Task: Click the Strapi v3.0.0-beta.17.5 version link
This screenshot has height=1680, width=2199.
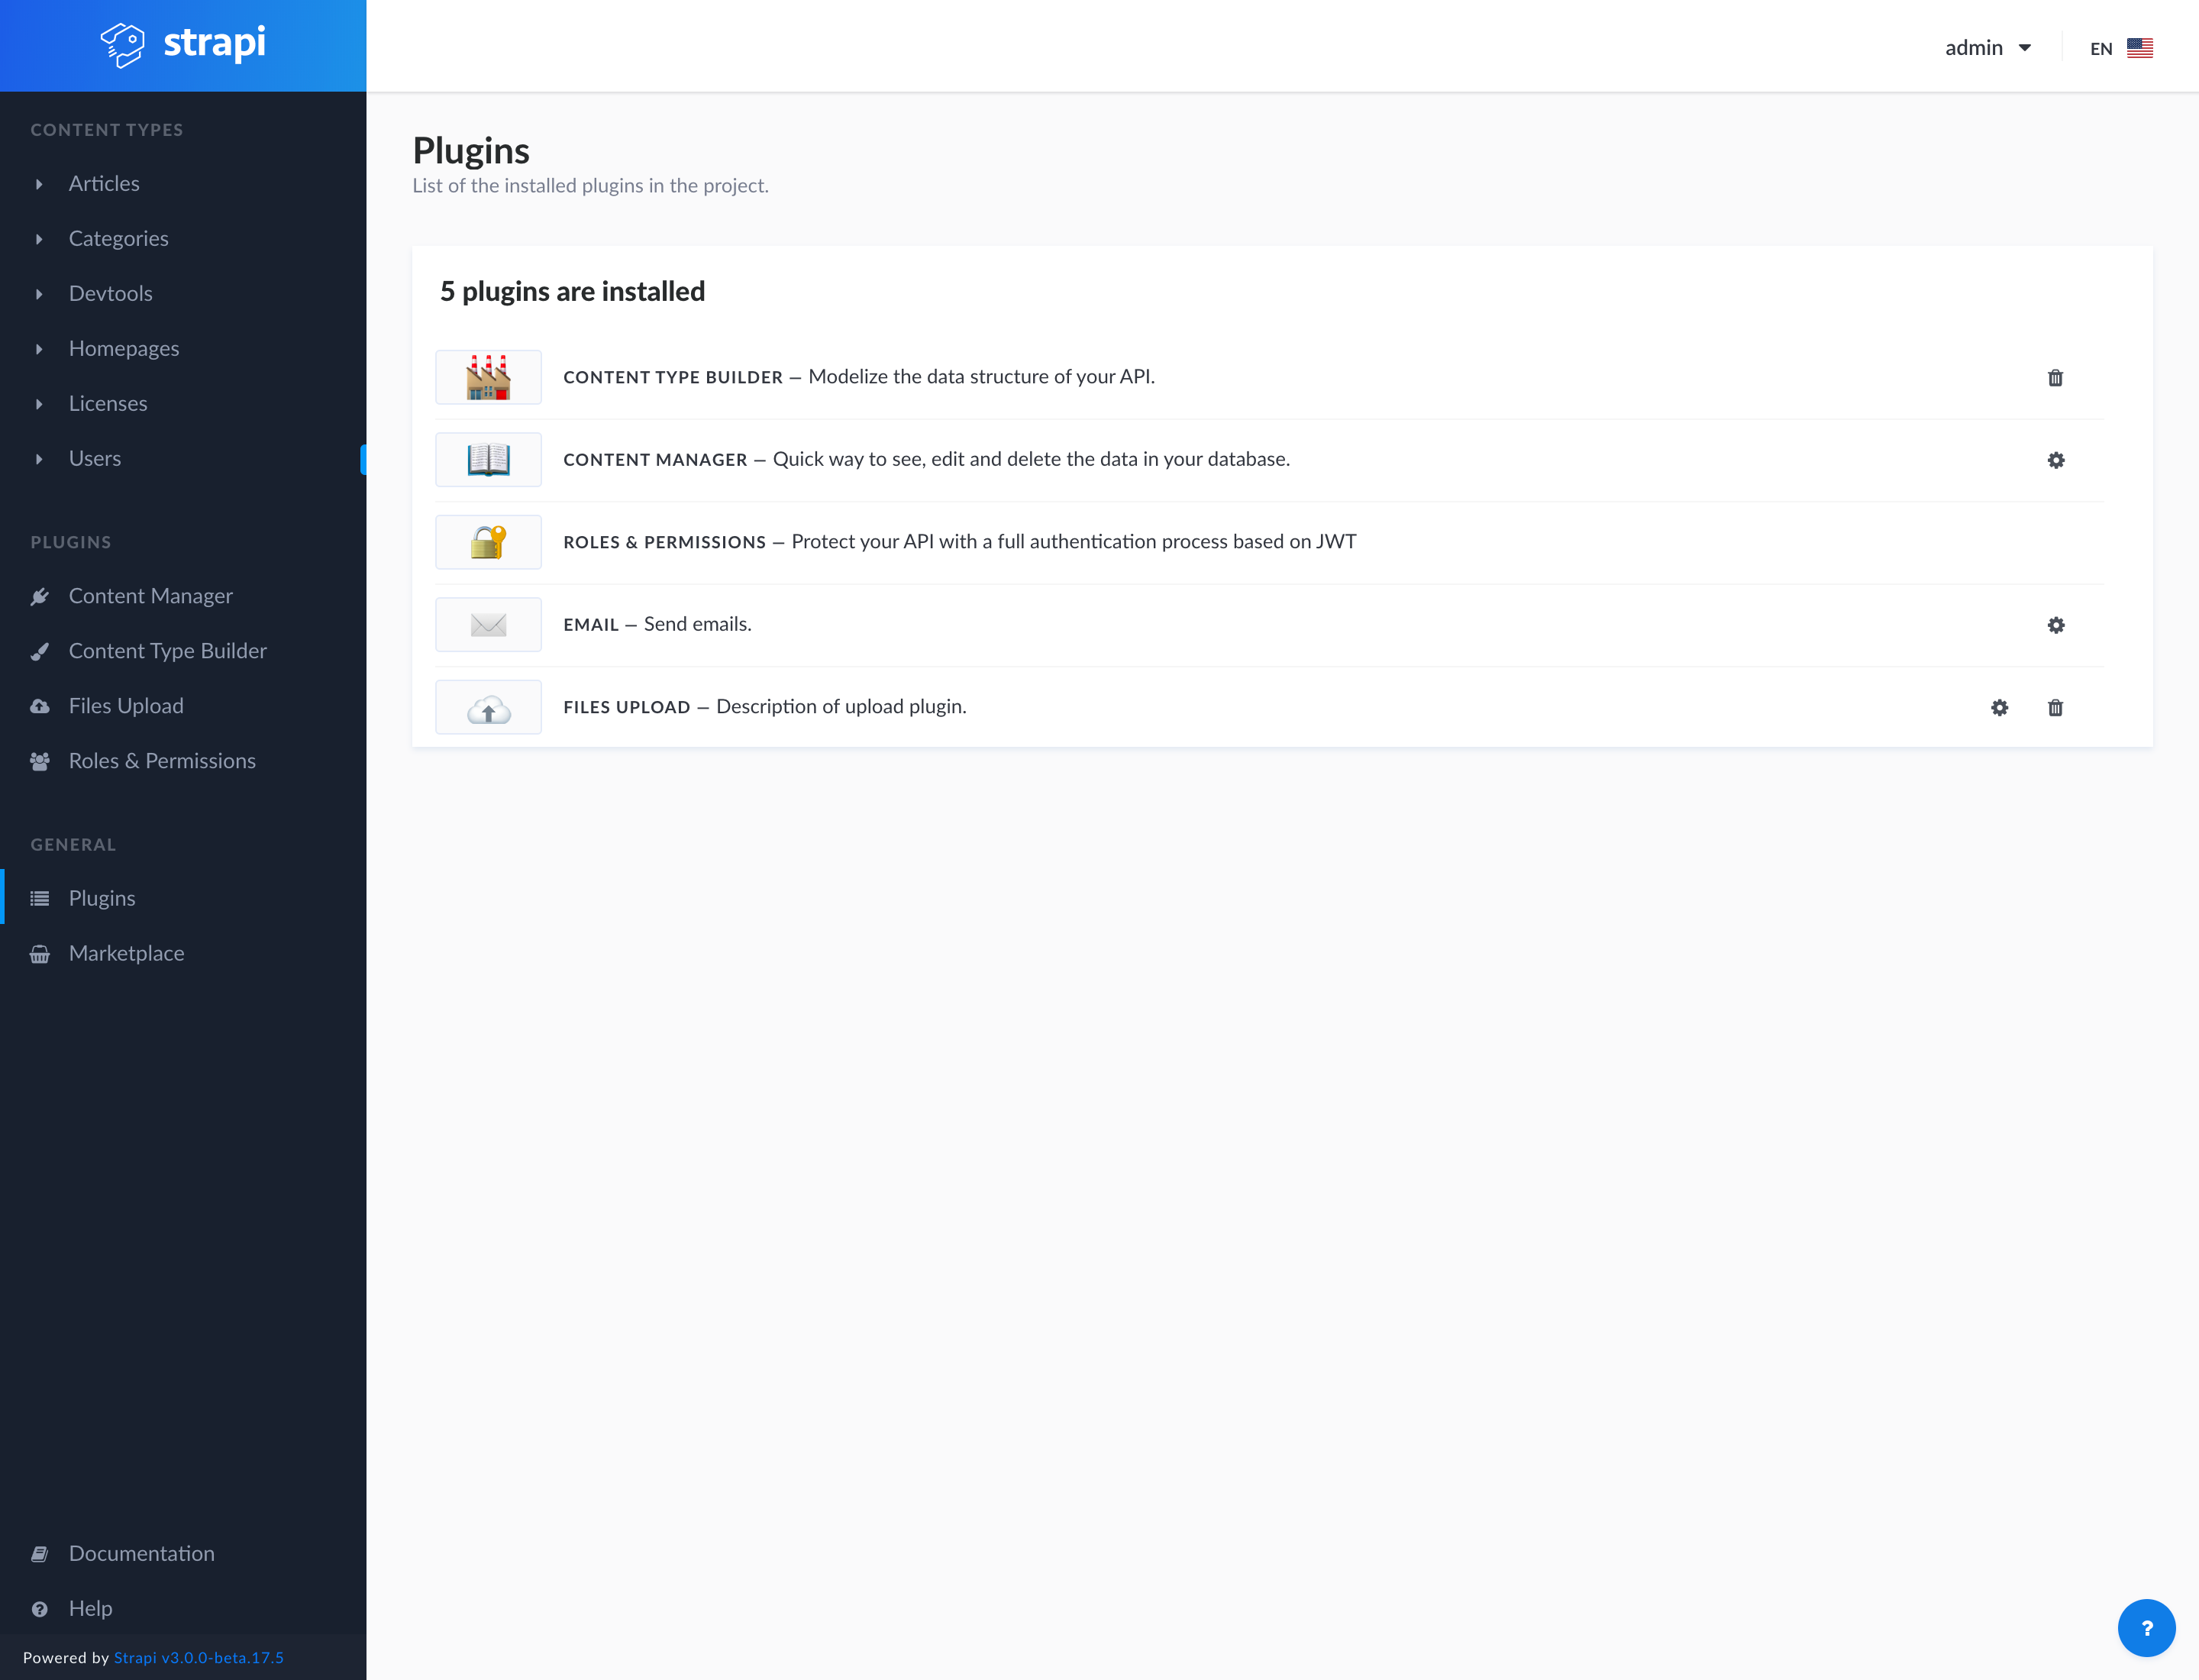Action: coord(199,1657)
